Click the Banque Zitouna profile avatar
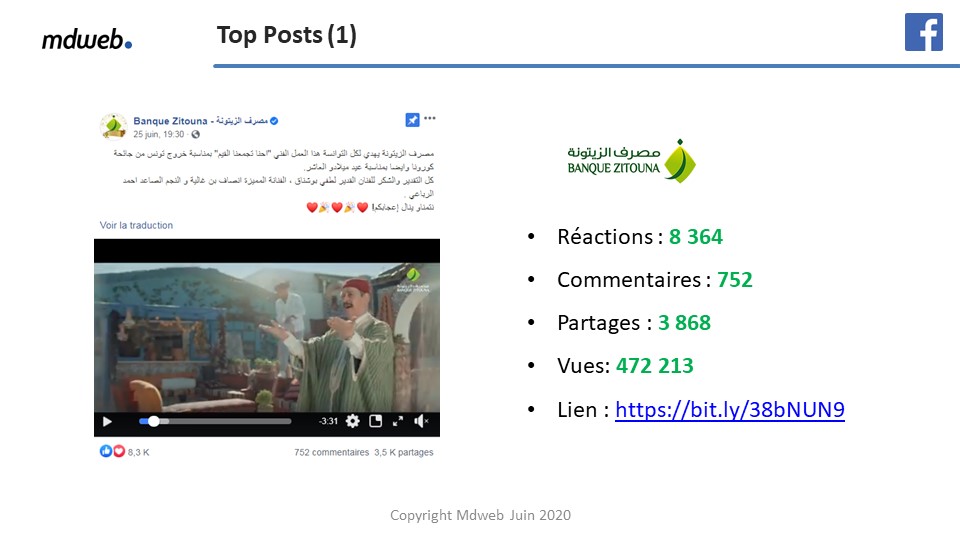 (113, 127)
